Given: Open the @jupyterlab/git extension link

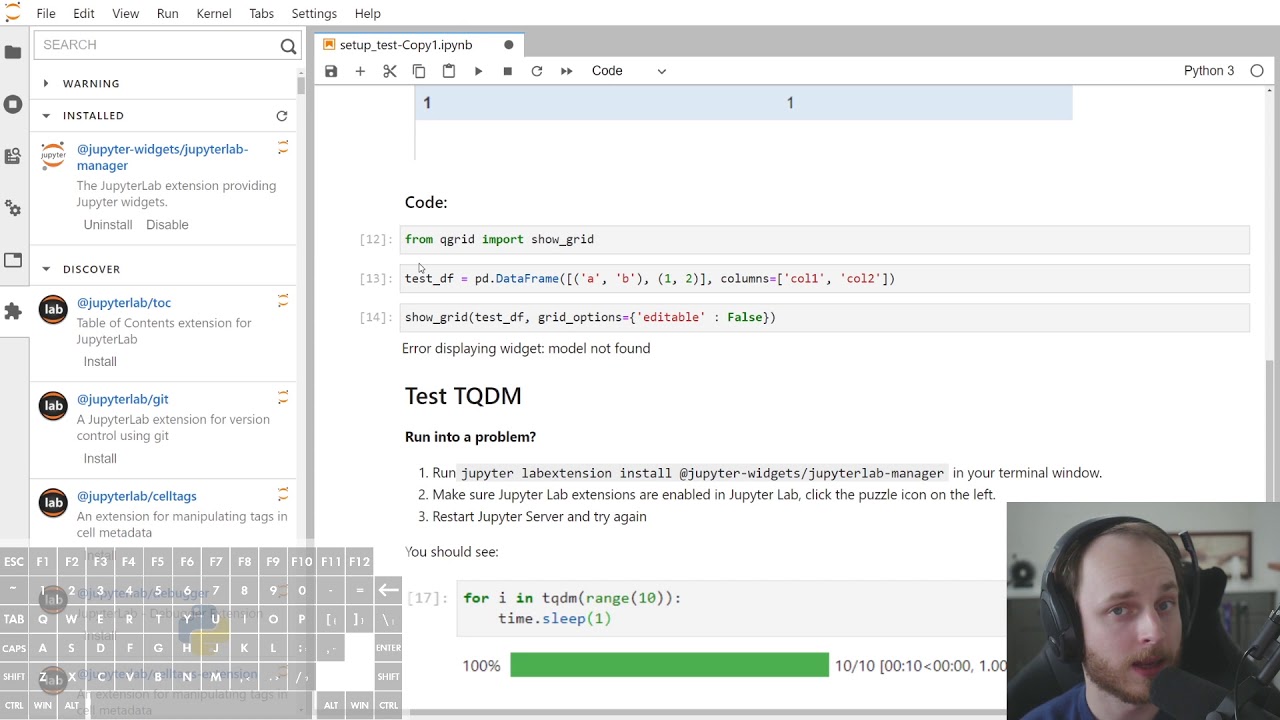Looking at the screenshot, I should (x=123, y=399).
